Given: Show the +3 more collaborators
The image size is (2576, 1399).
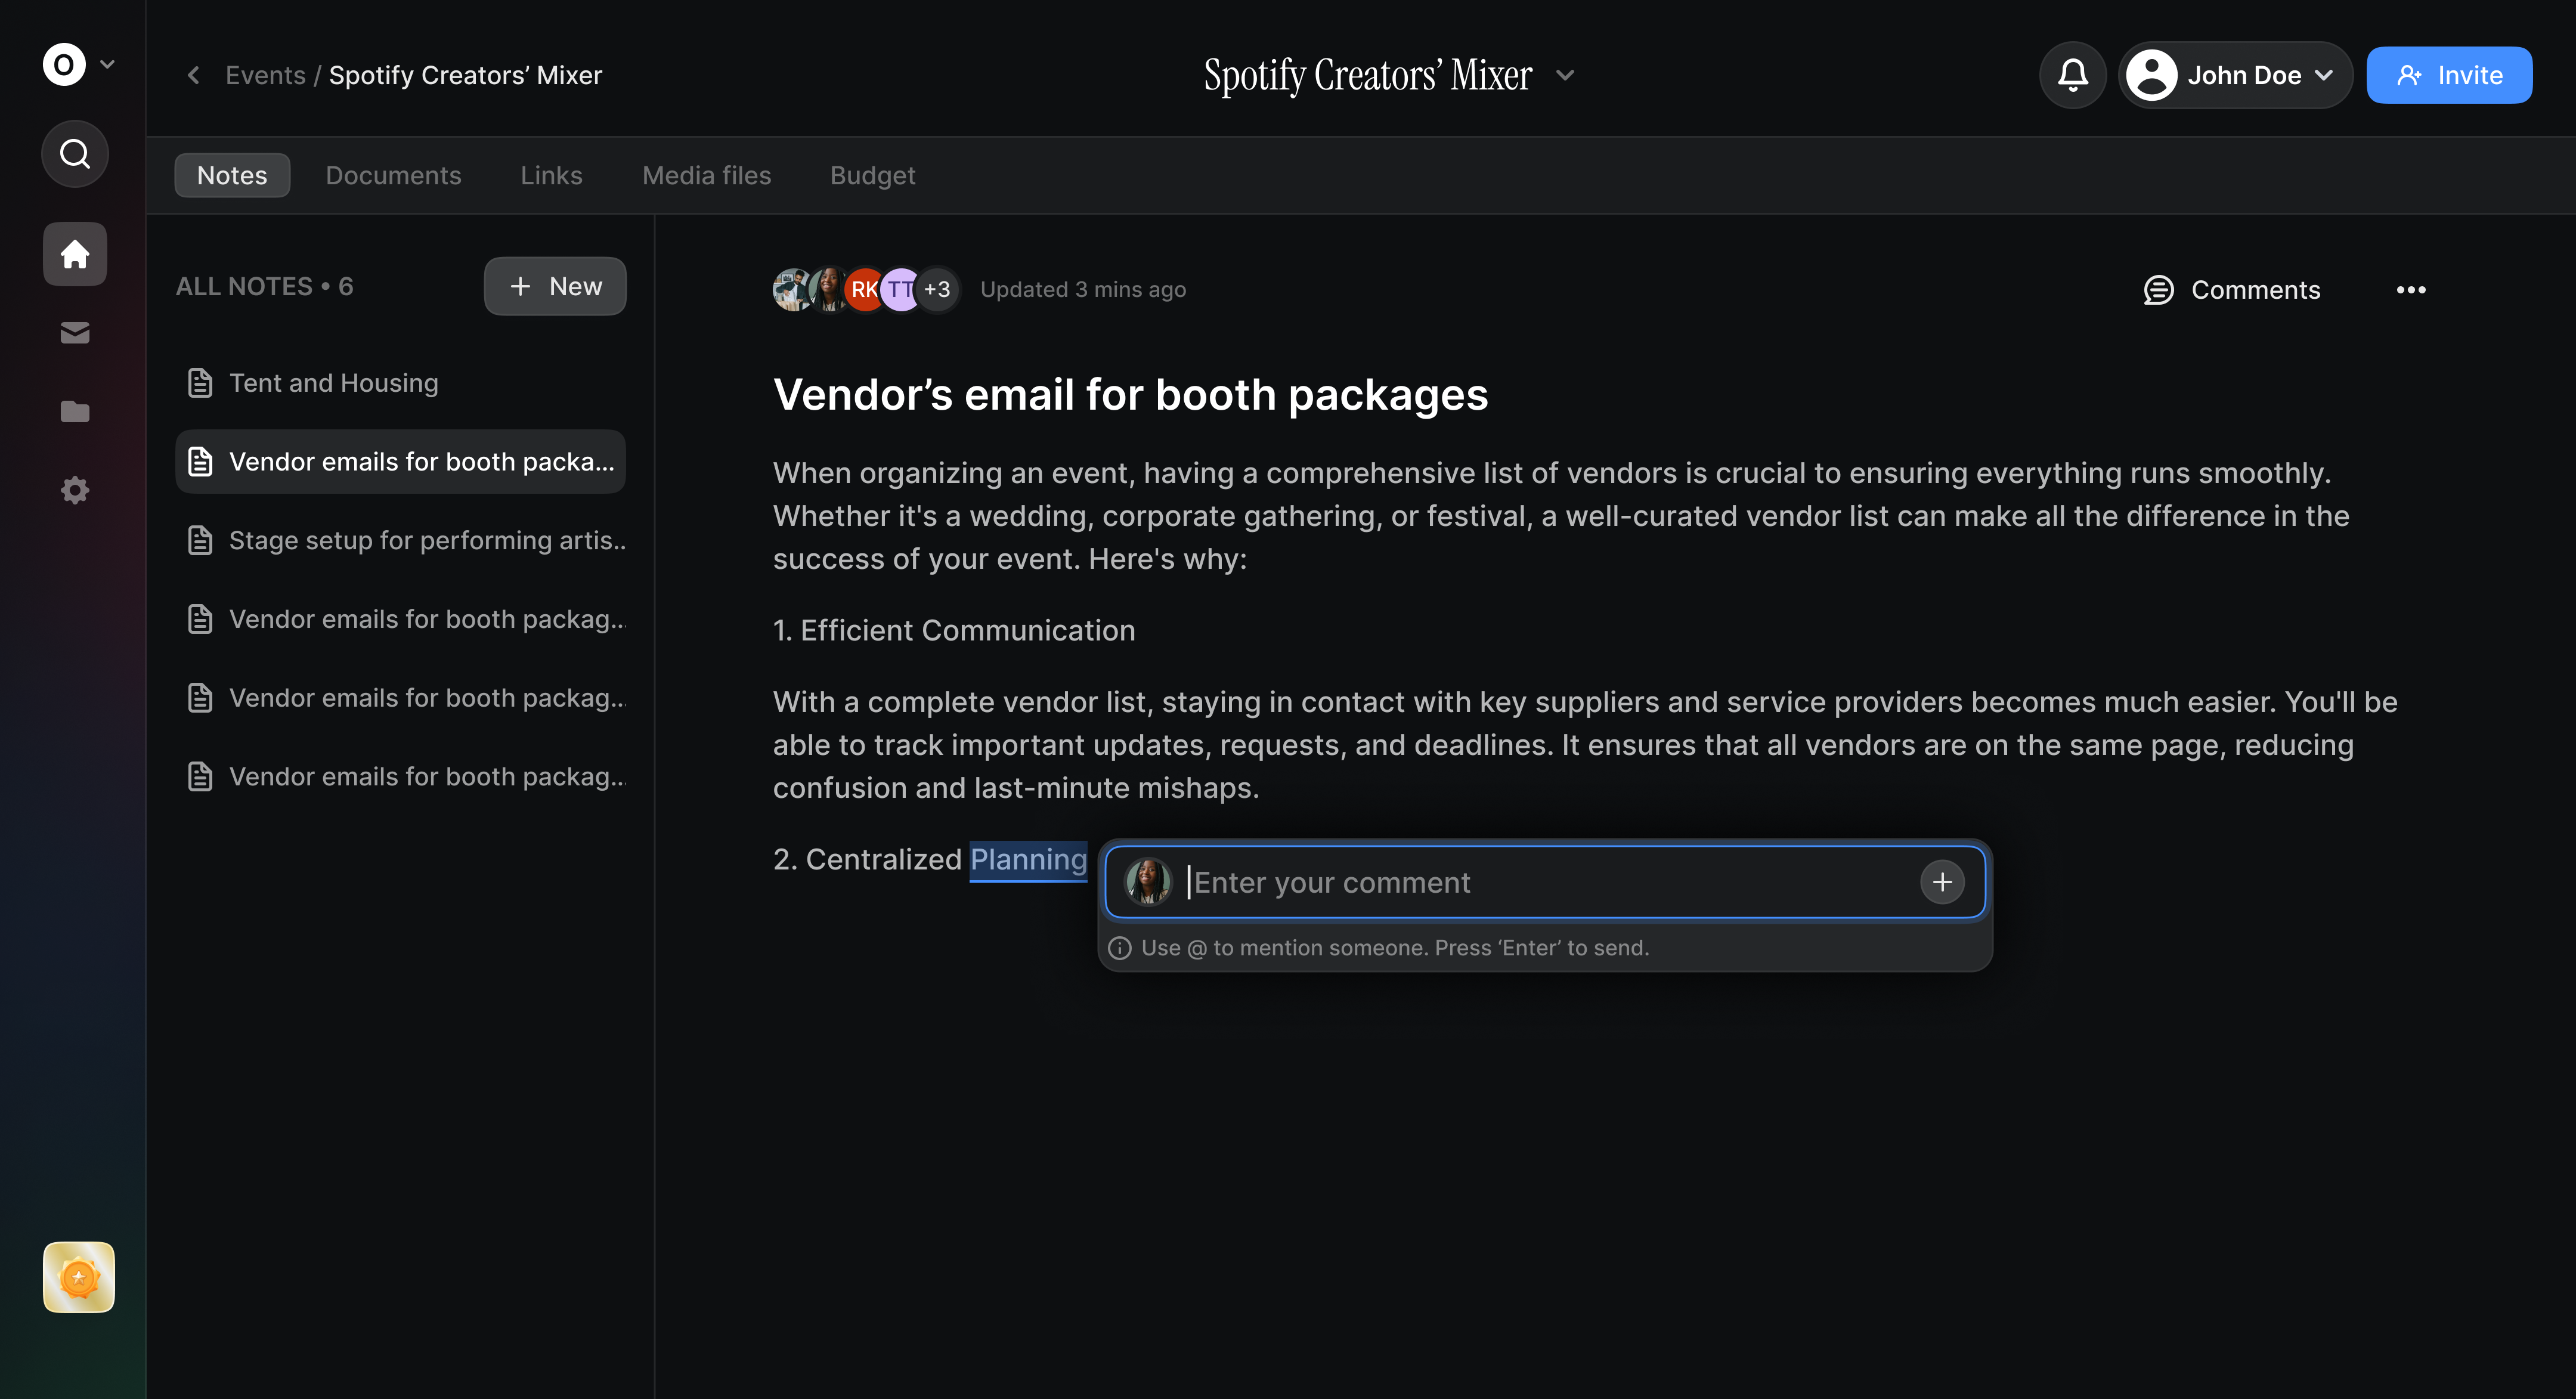Looking at the screenshot, I should (937, 290).
